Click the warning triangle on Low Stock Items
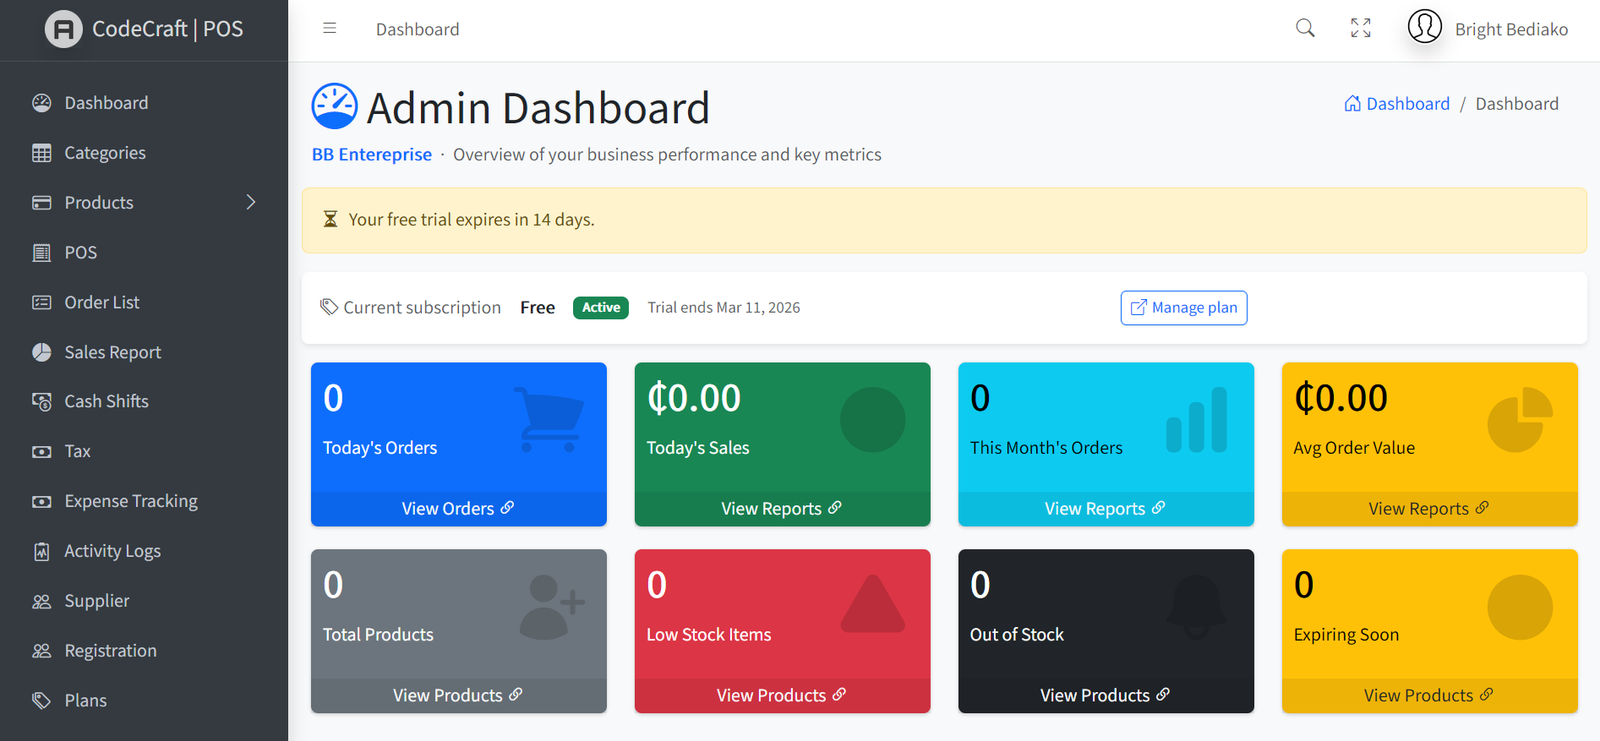1600x741 pixels. tap(872, 606)
